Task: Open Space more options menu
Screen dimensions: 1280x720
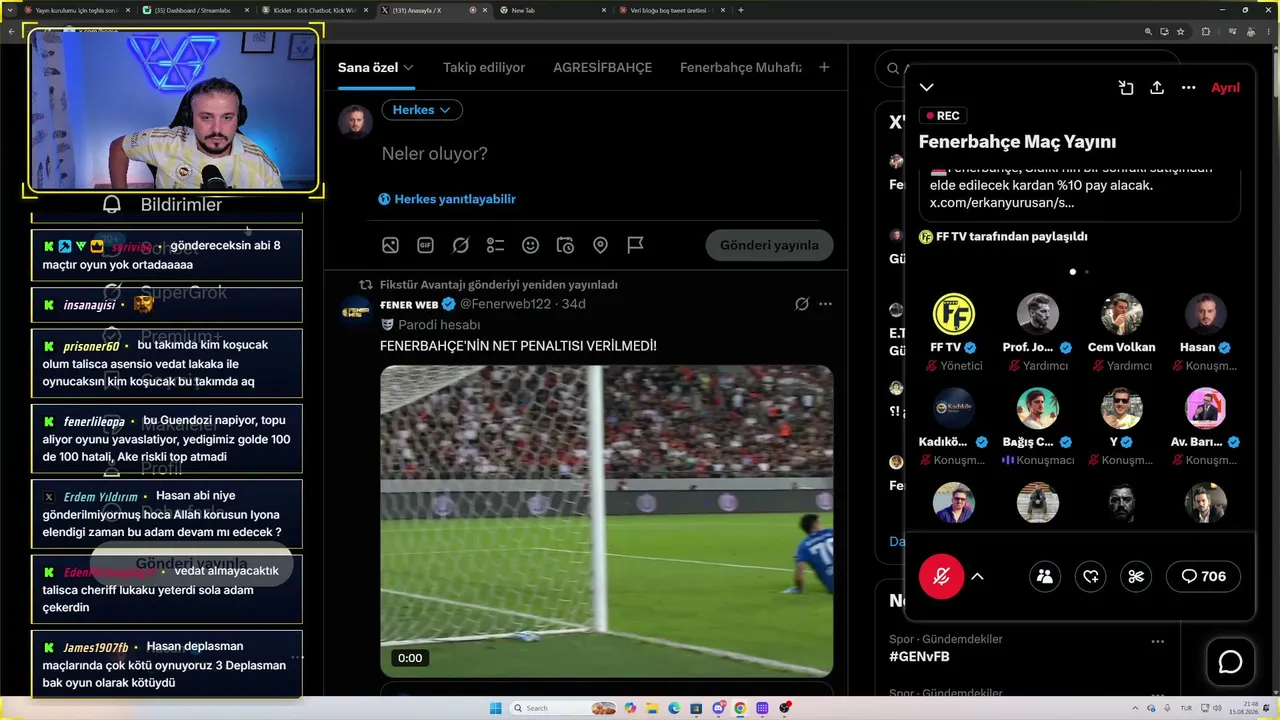Action: pos(1188,88)
